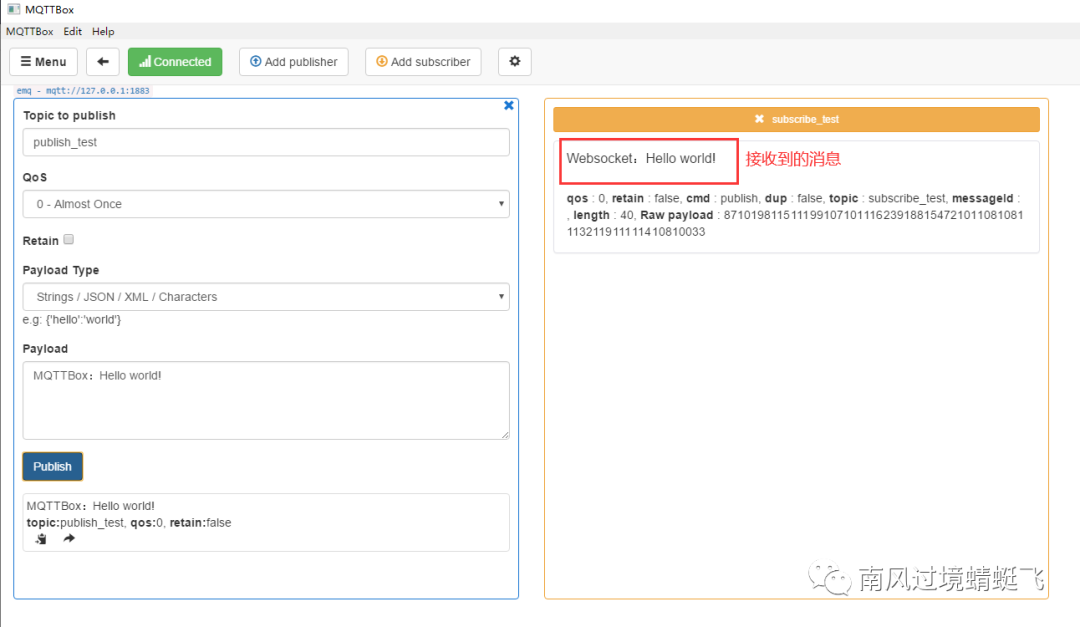
Task: Open connection settings gear icon
Action: pyautogui.click(x=515, y=61)
